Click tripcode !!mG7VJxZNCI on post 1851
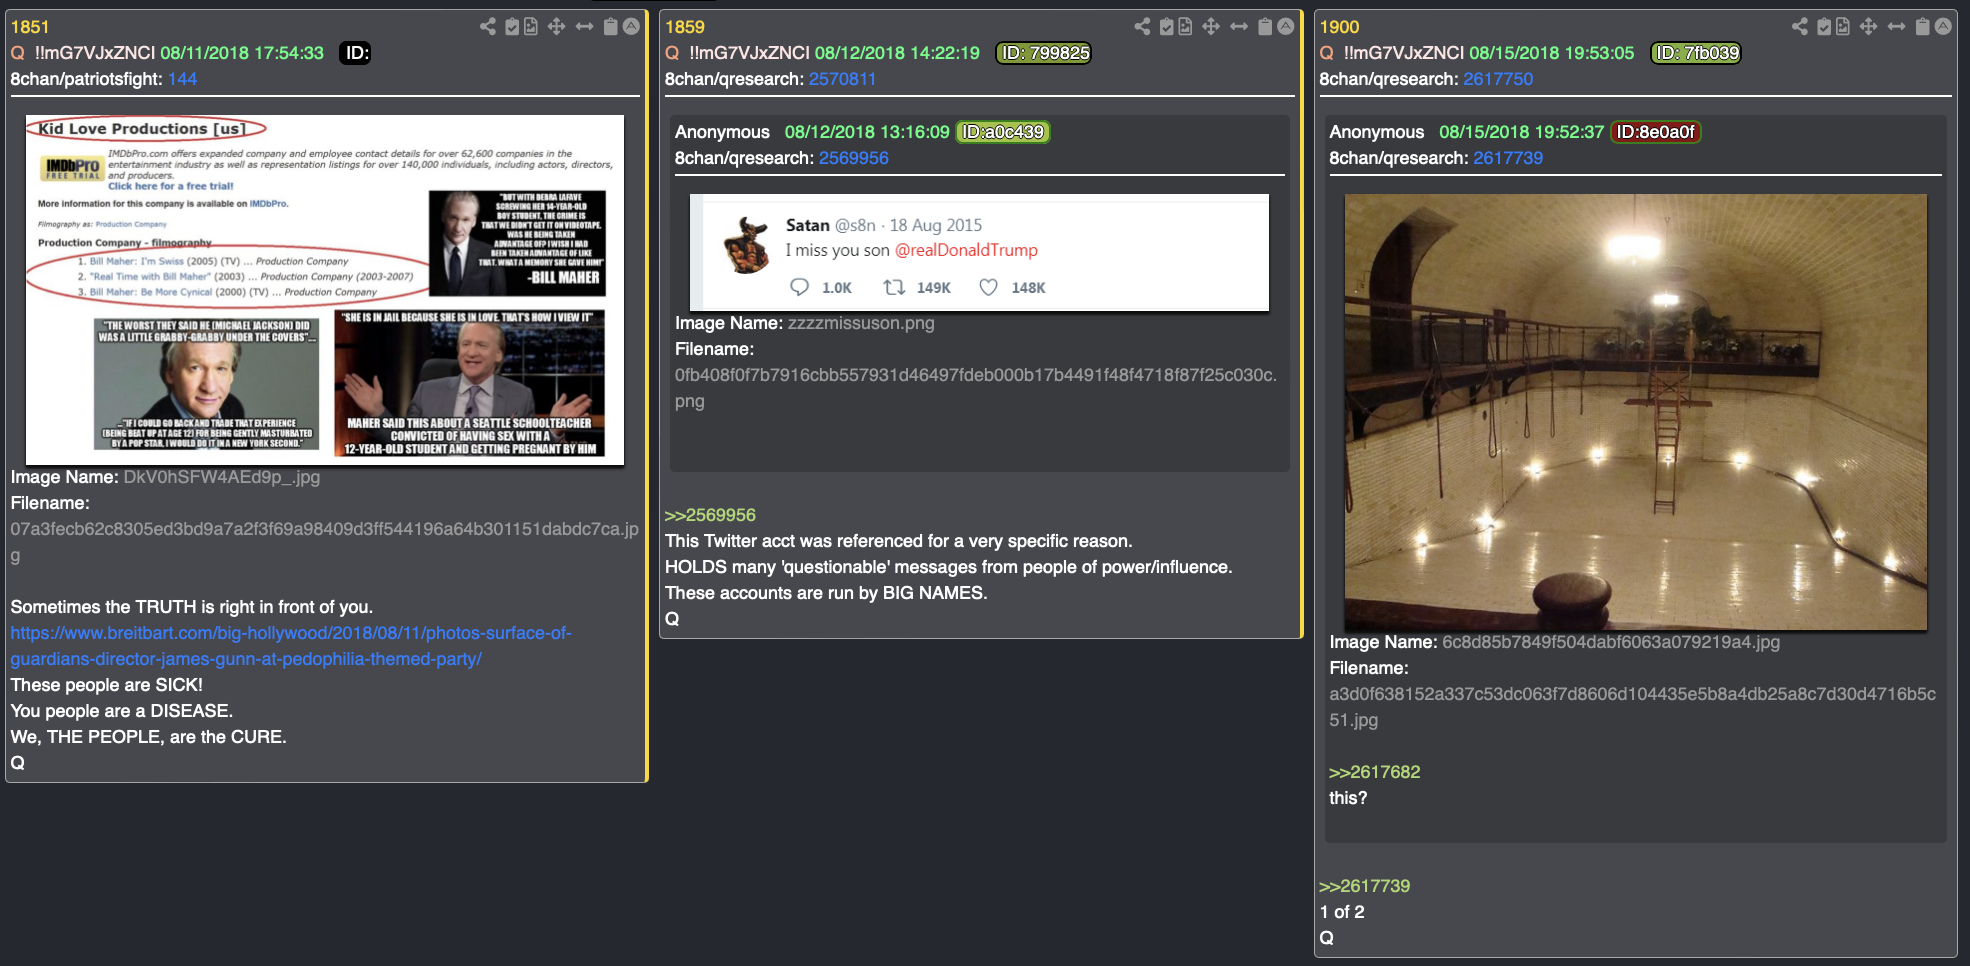 pos(95,53)
